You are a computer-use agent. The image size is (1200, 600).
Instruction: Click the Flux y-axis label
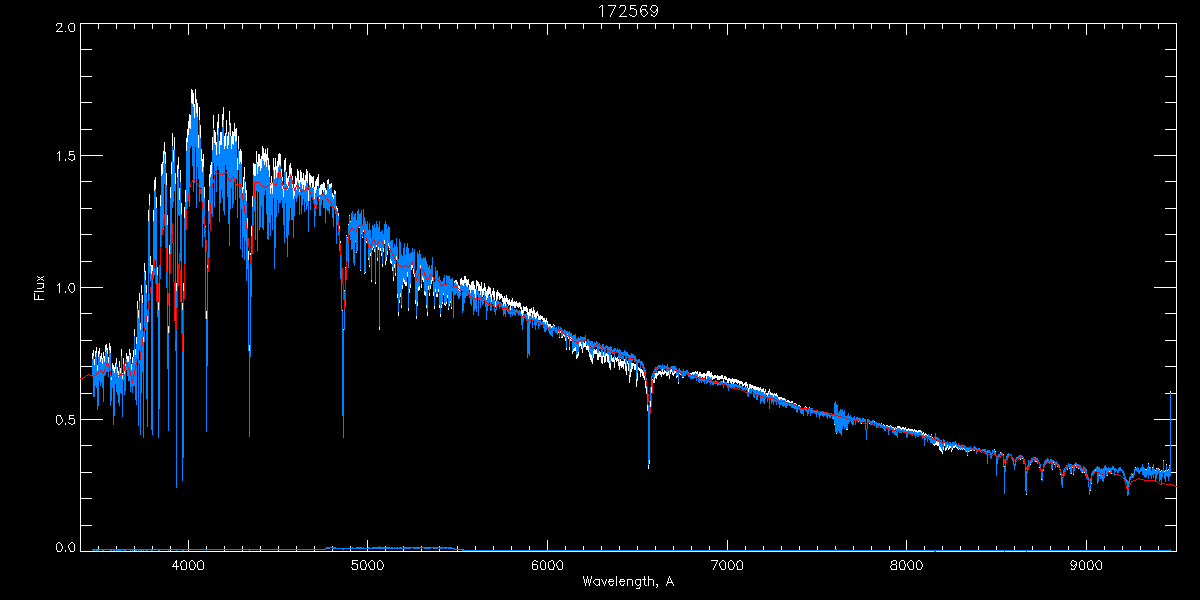pyautogui.click(x=40, y=287)
